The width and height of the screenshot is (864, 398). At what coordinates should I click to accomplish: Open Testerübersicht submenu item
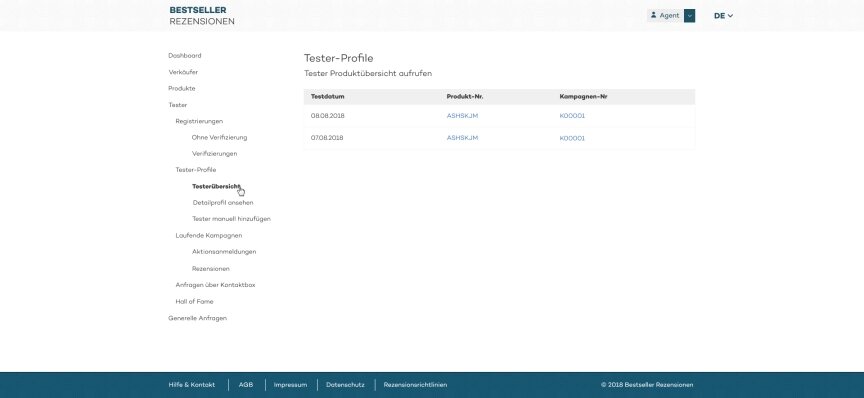point(216,186)
